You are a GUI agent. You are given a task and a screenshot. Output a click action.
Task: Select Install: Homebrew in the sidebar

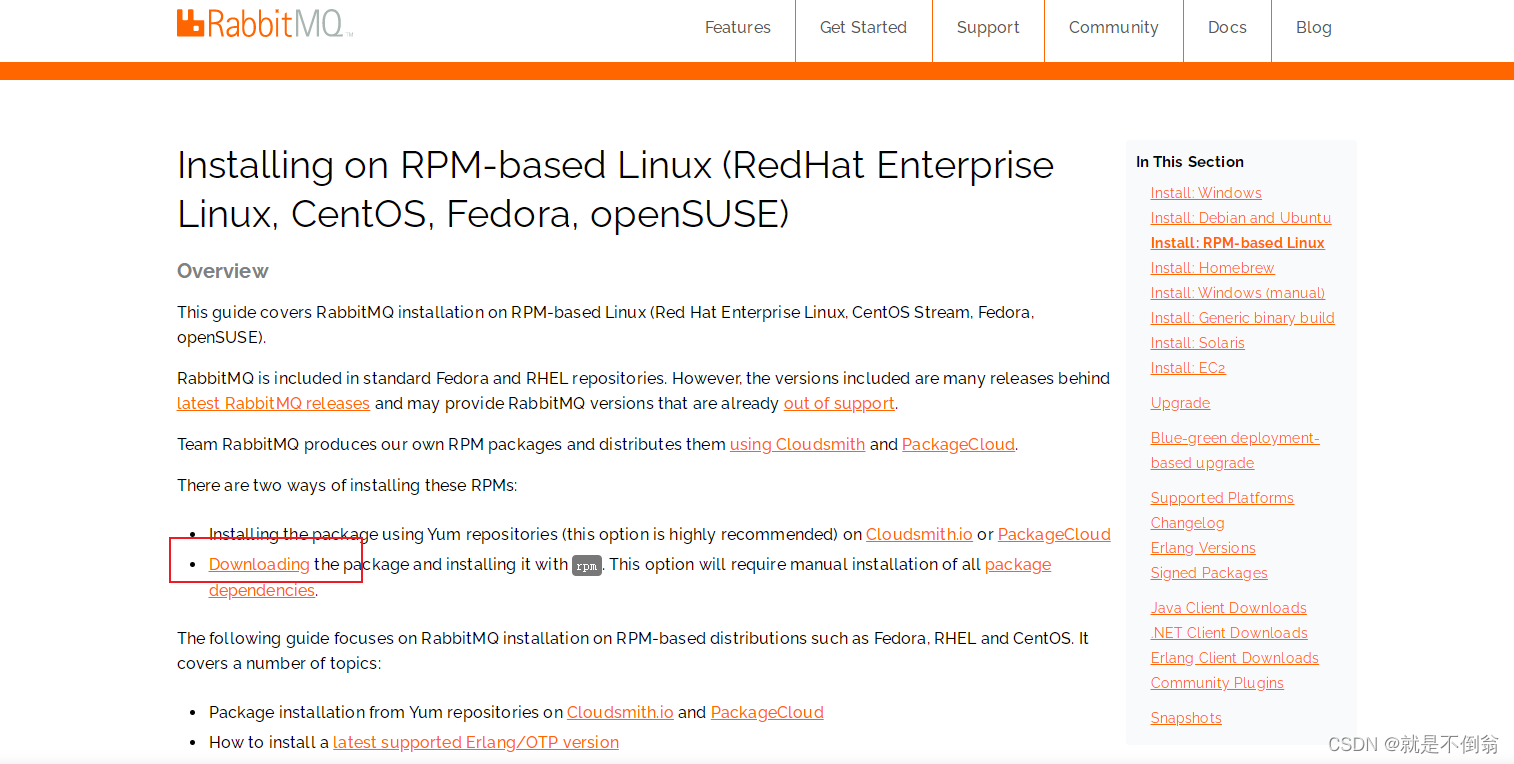click(x=1212, y=267)
